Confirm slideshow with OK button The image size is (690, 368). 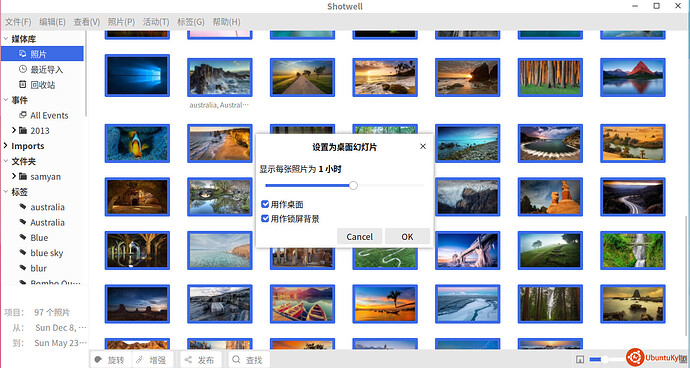pos(407,236)
